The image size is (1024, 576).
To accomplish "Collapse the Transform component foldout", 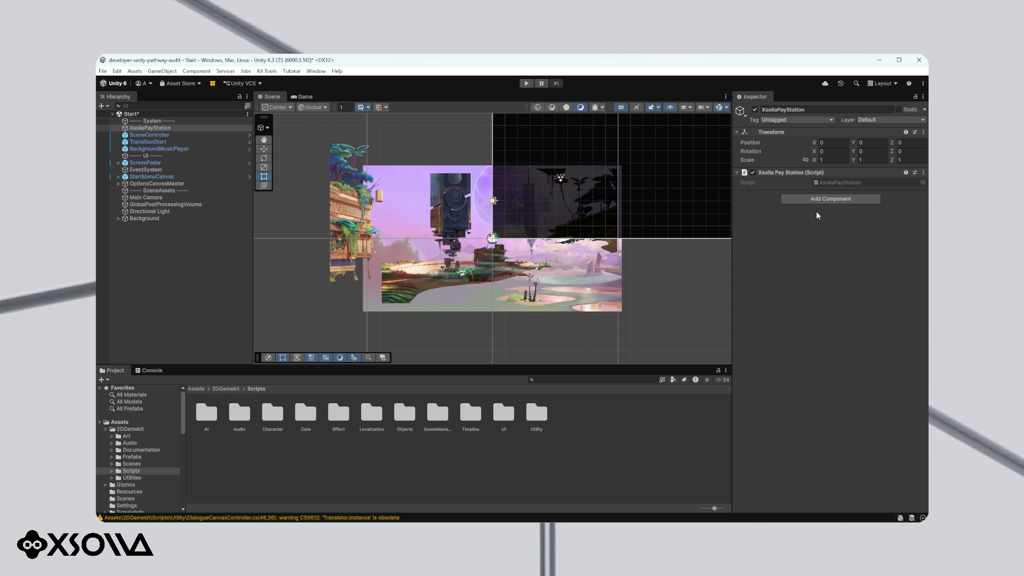I will pyautogui.click(x=737, y=132).
